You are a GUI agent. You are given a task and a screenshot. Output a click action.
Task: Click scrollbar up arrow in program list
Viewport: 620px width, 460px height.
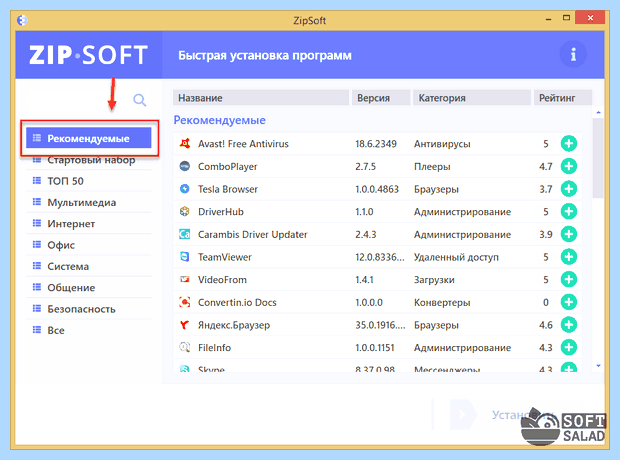(x=598, y=113)
